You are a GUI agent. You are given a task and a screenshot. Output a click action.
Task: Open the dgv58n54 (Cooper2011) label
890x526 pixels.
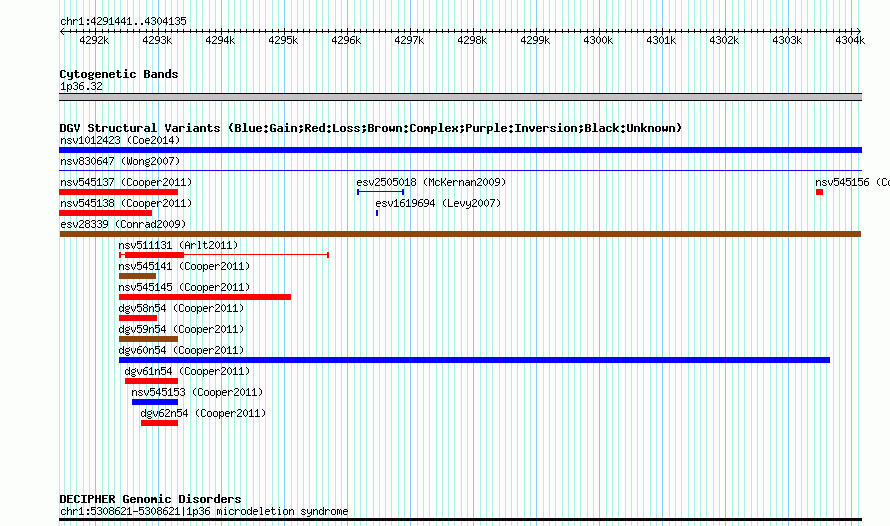tap(181, 308)
